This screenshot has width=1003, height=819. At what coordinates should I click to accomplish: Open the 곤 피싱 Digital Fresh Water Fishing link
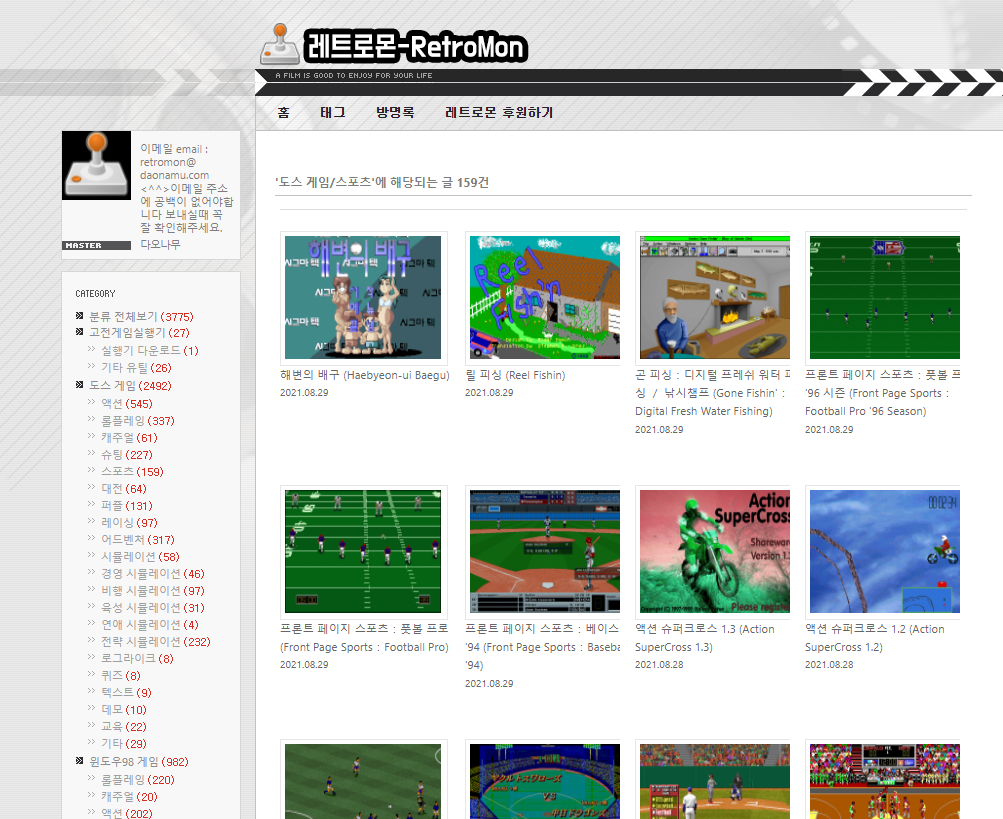713,393
